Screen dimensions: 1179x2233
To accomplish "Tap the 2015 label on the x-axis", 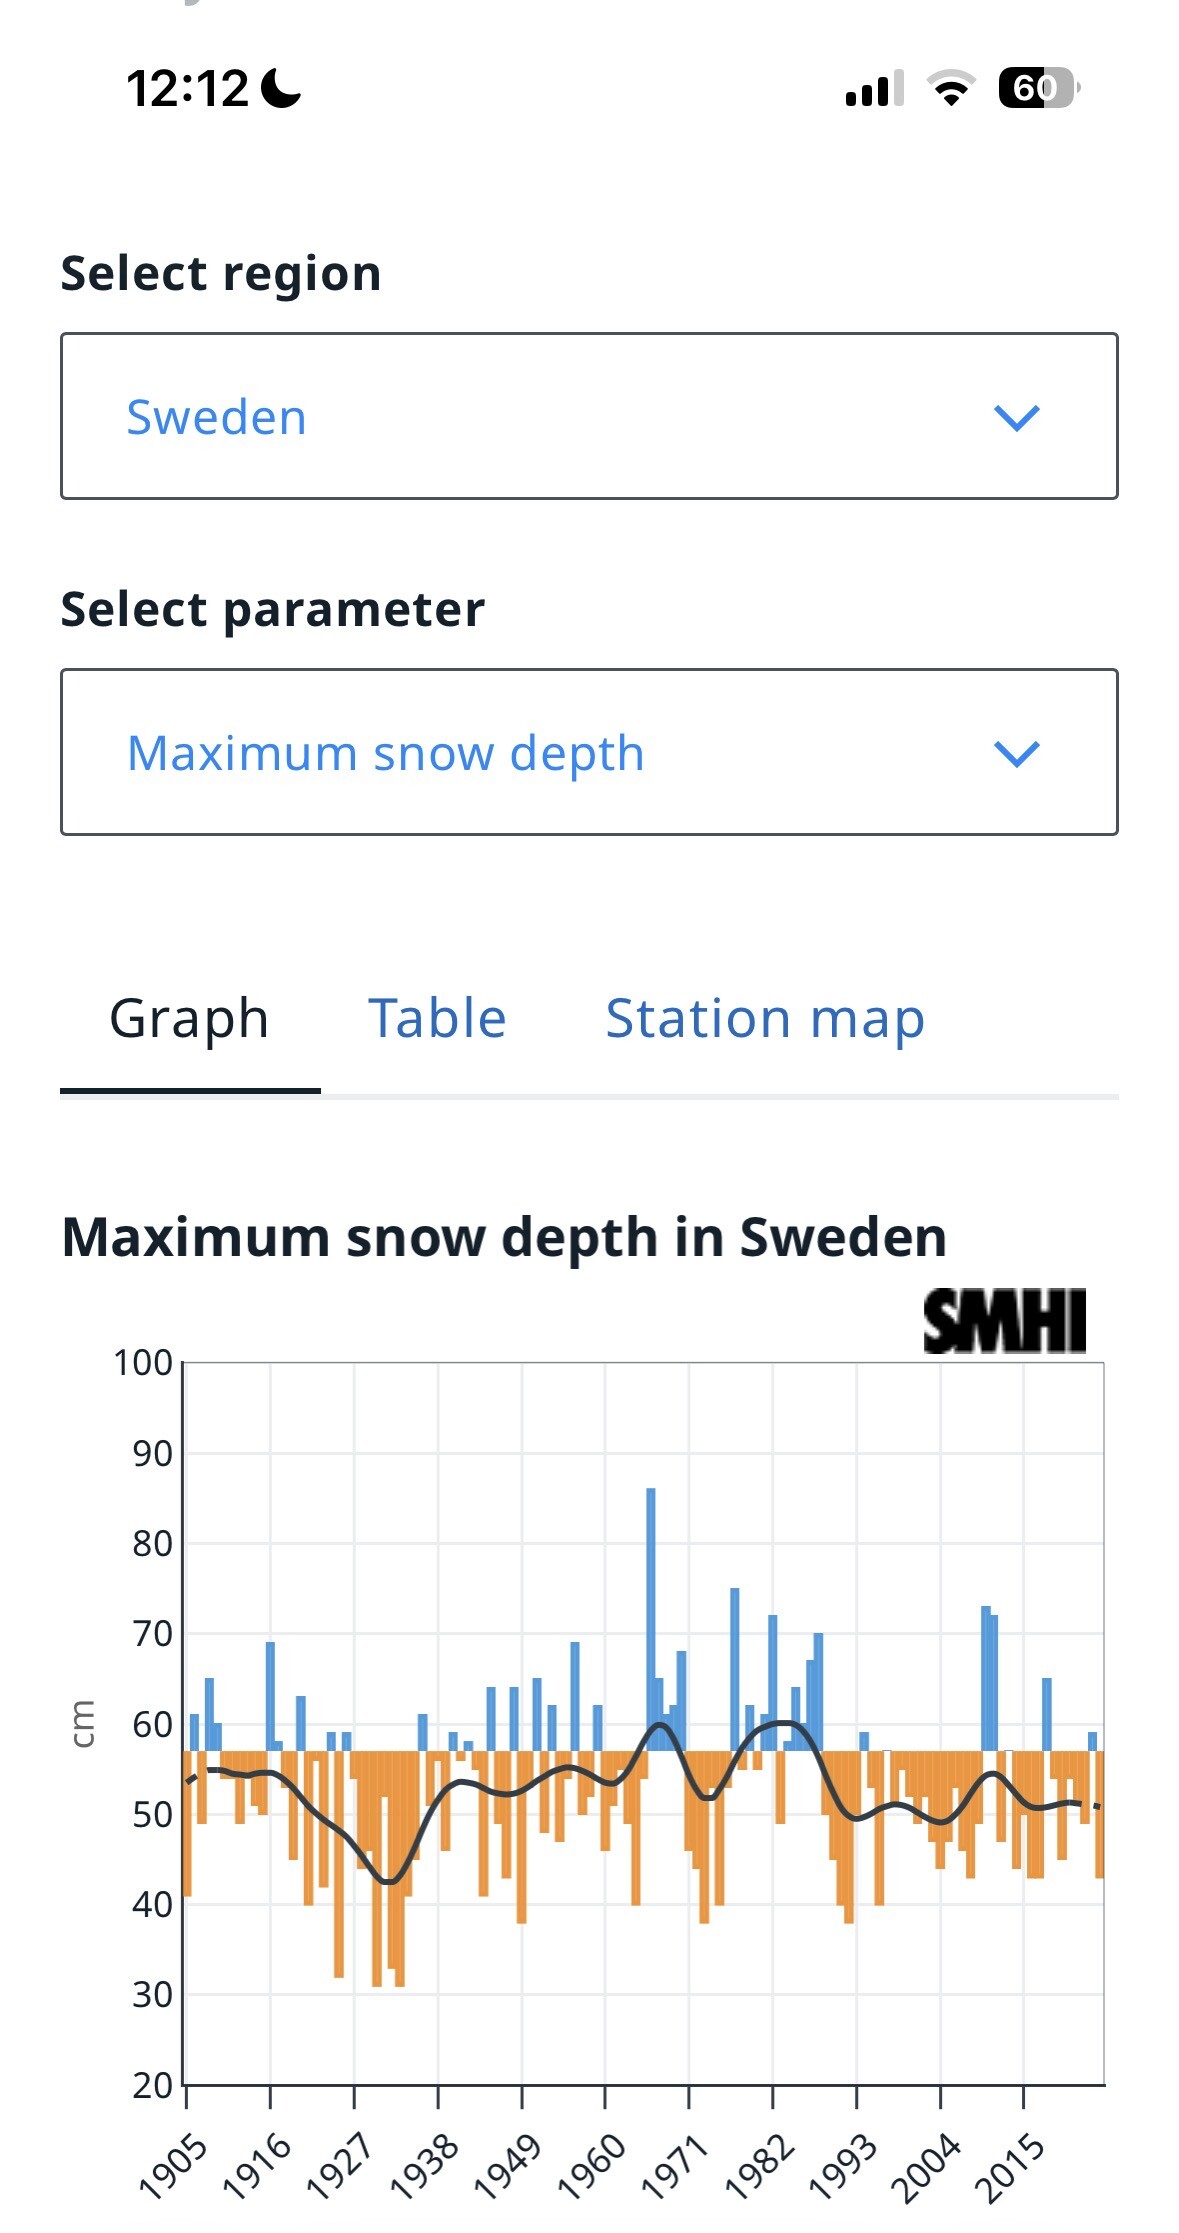I will tap(1010, 2166).
